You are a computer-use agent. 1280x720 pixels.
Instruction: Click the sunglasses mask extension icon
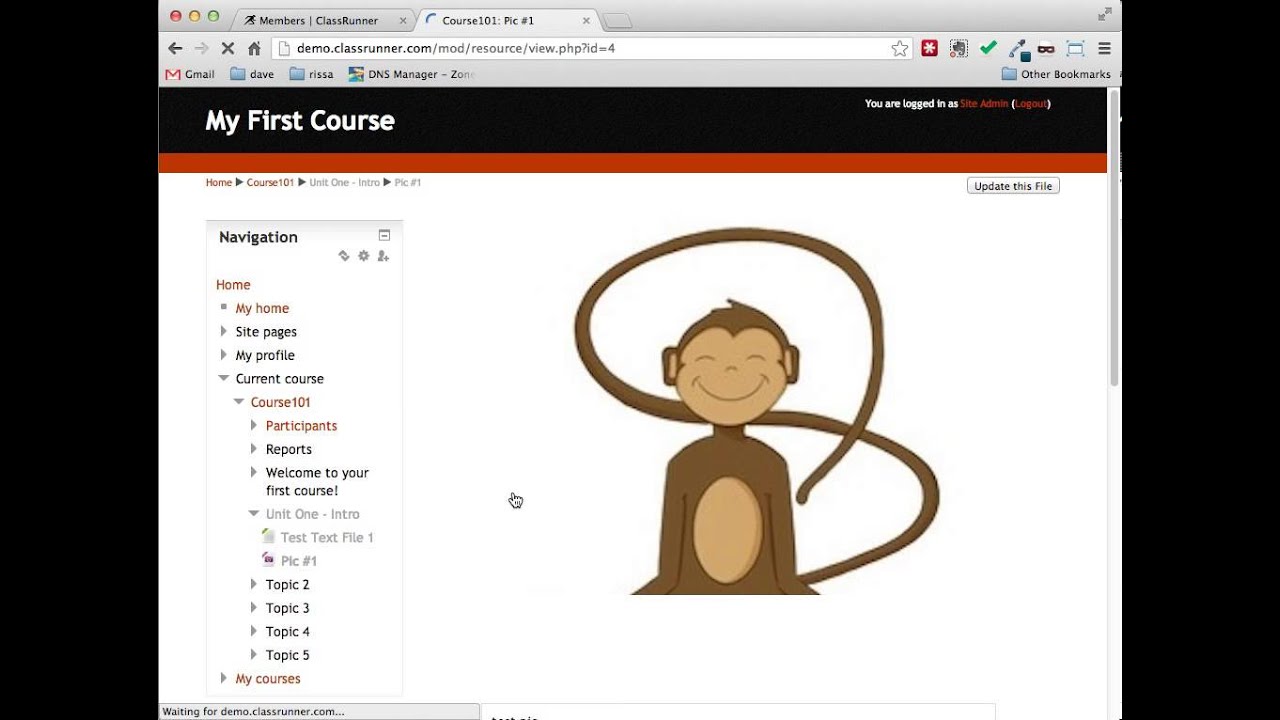[x=1046, y=48]
